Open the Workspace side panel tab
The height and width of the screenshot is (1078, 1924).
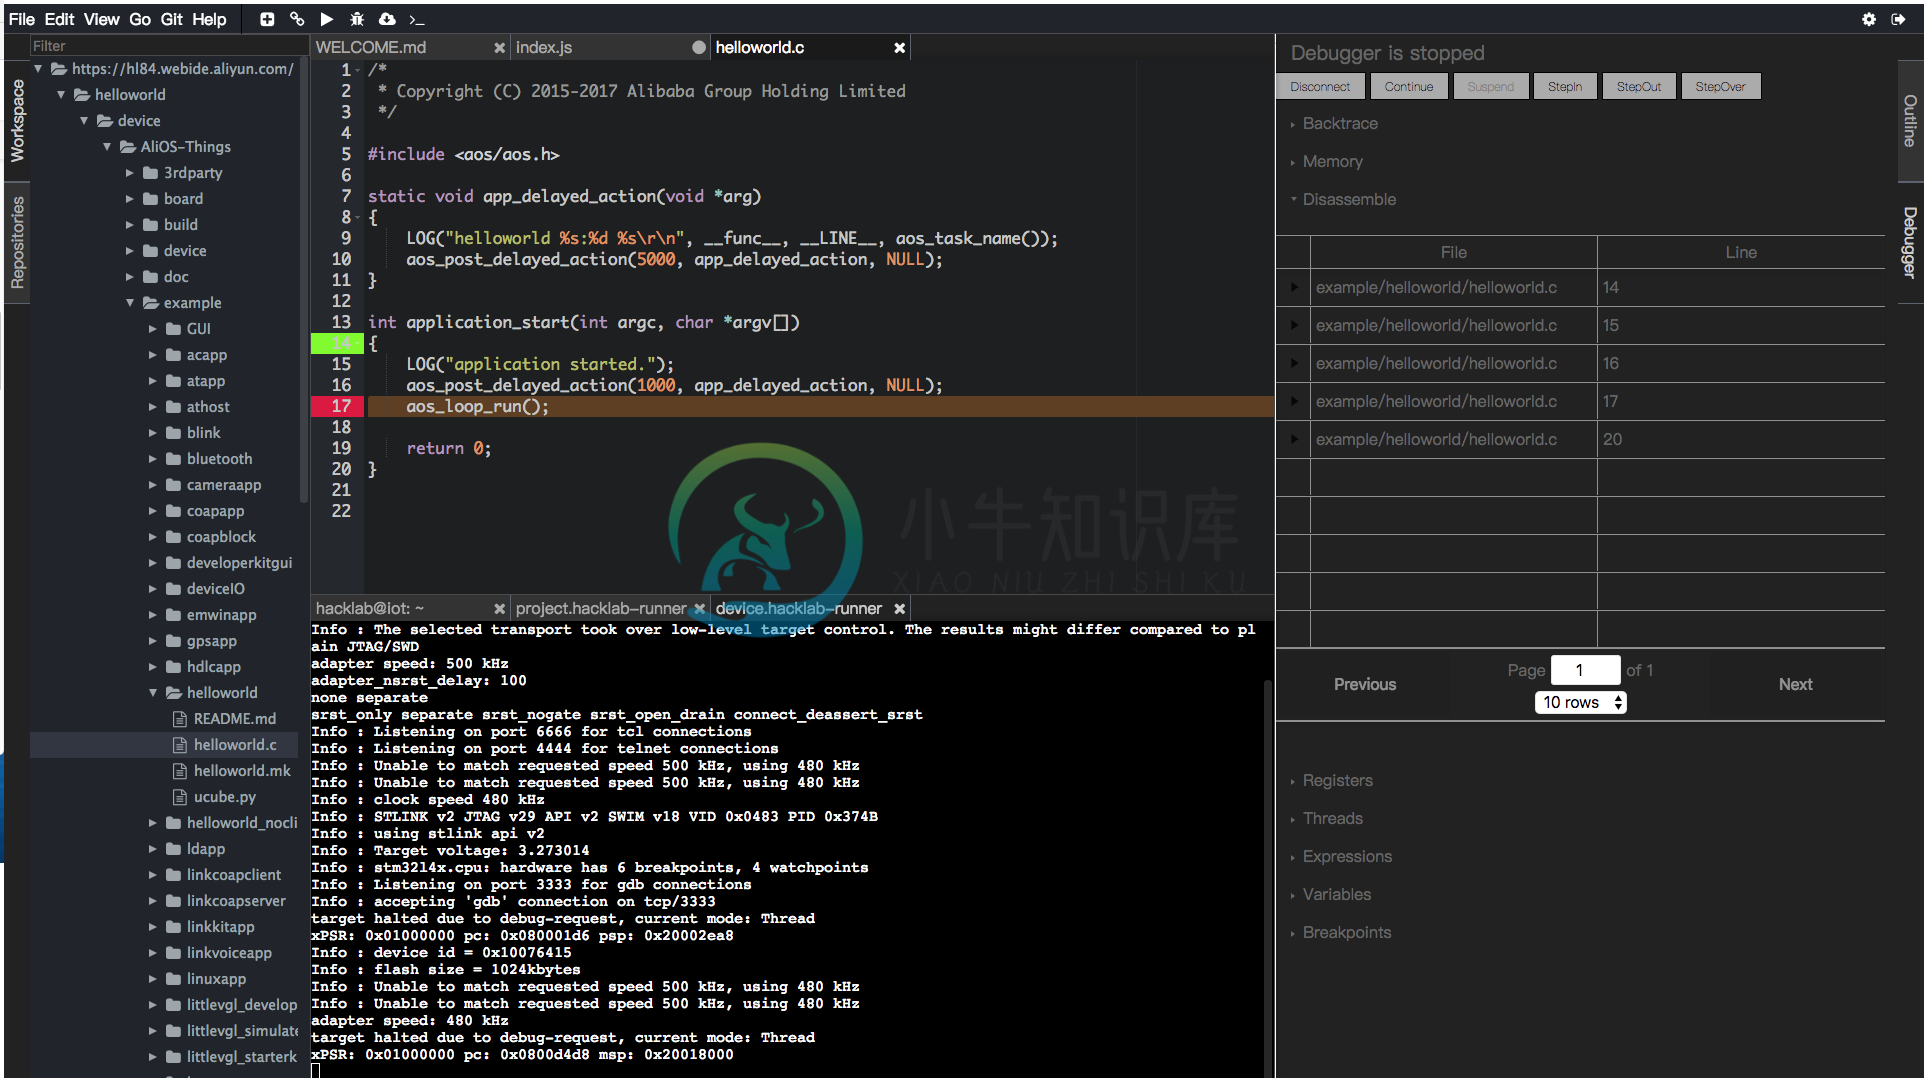(x=17, y=120)
